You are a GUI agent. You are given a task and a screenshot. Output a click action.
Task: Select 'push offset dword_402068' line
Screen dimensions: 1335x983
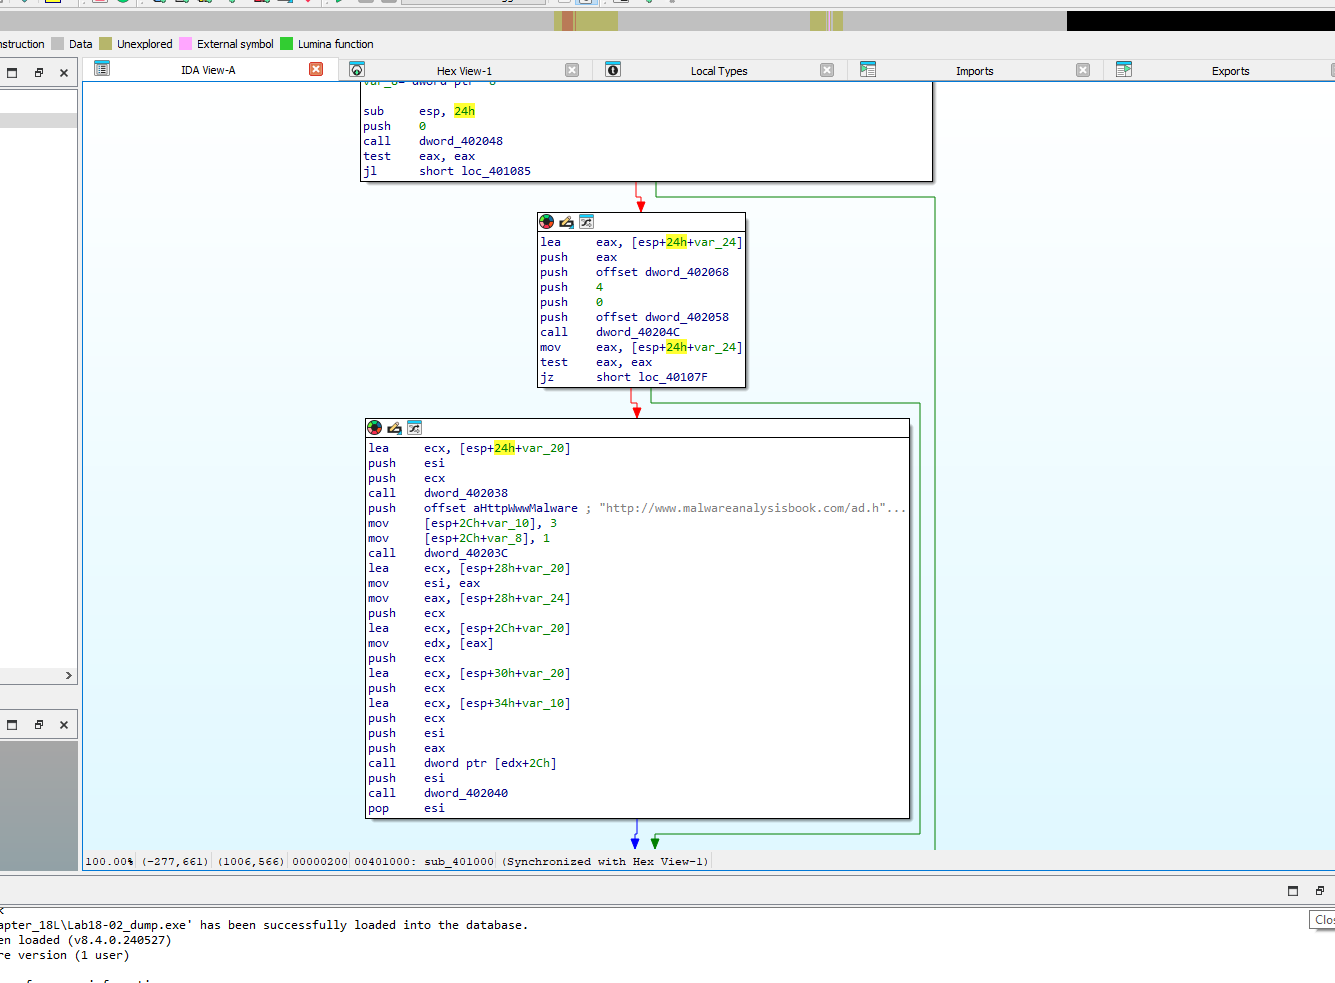pyautogui.click(x=635, y=272)
